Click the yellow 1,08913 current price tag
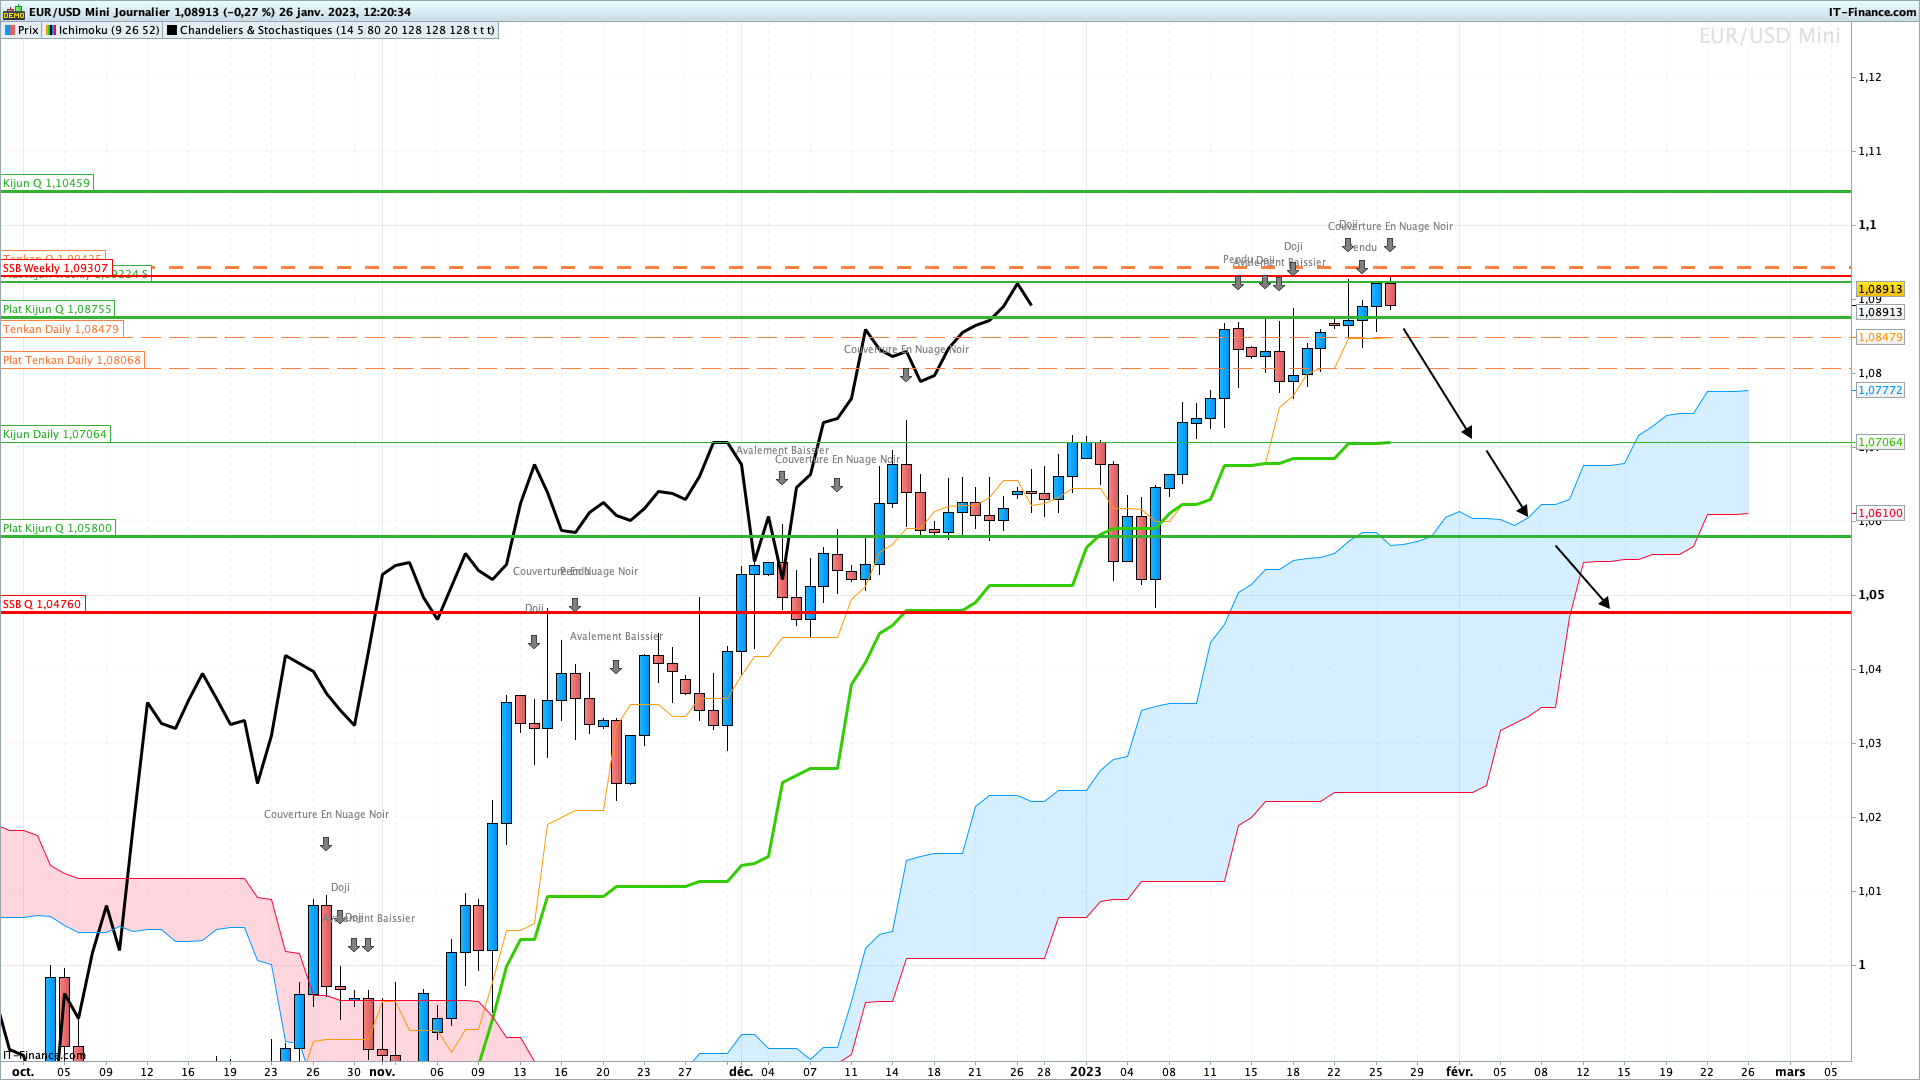The image size is (1920, 1080). coord(1880,289)
